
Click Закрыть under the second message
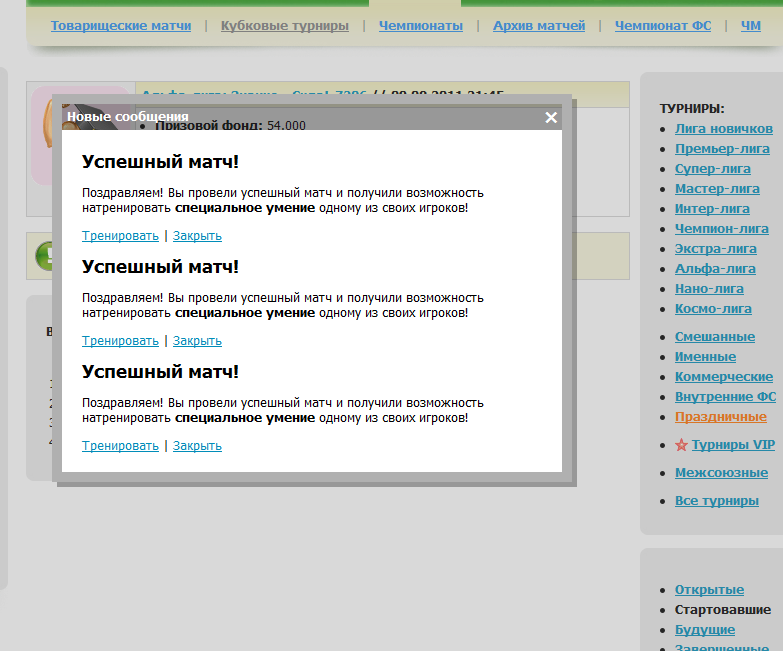[197, 341]
